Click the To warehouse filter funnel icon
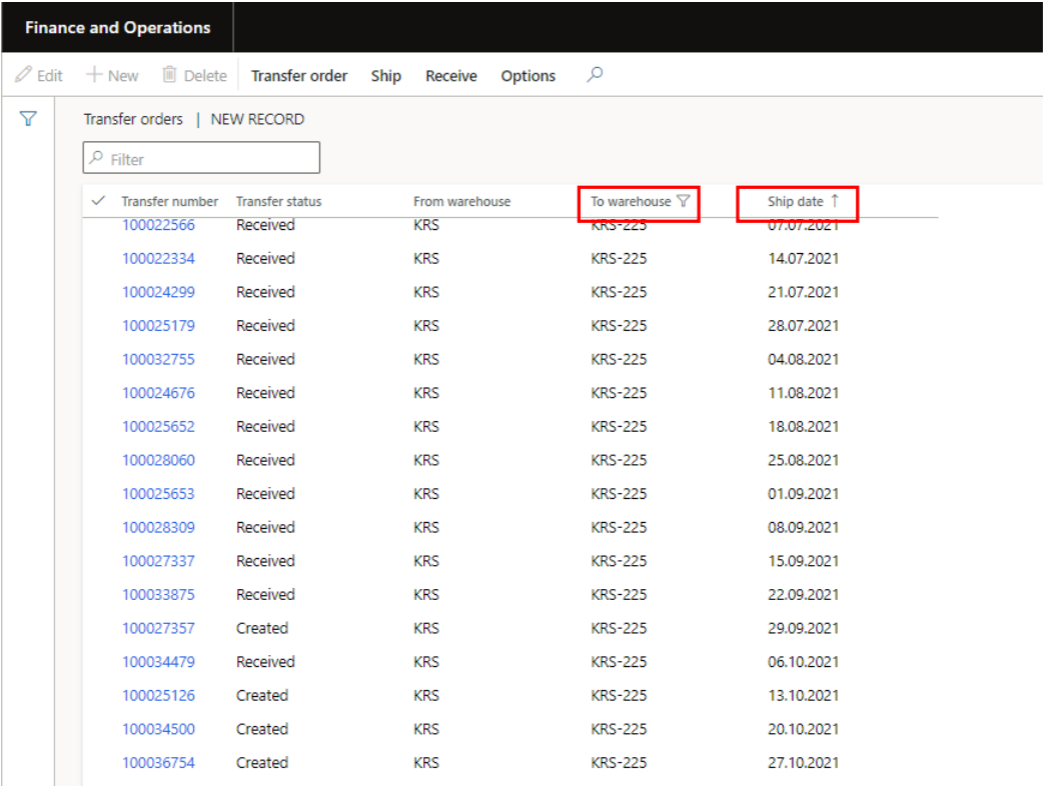 [683, 201]
